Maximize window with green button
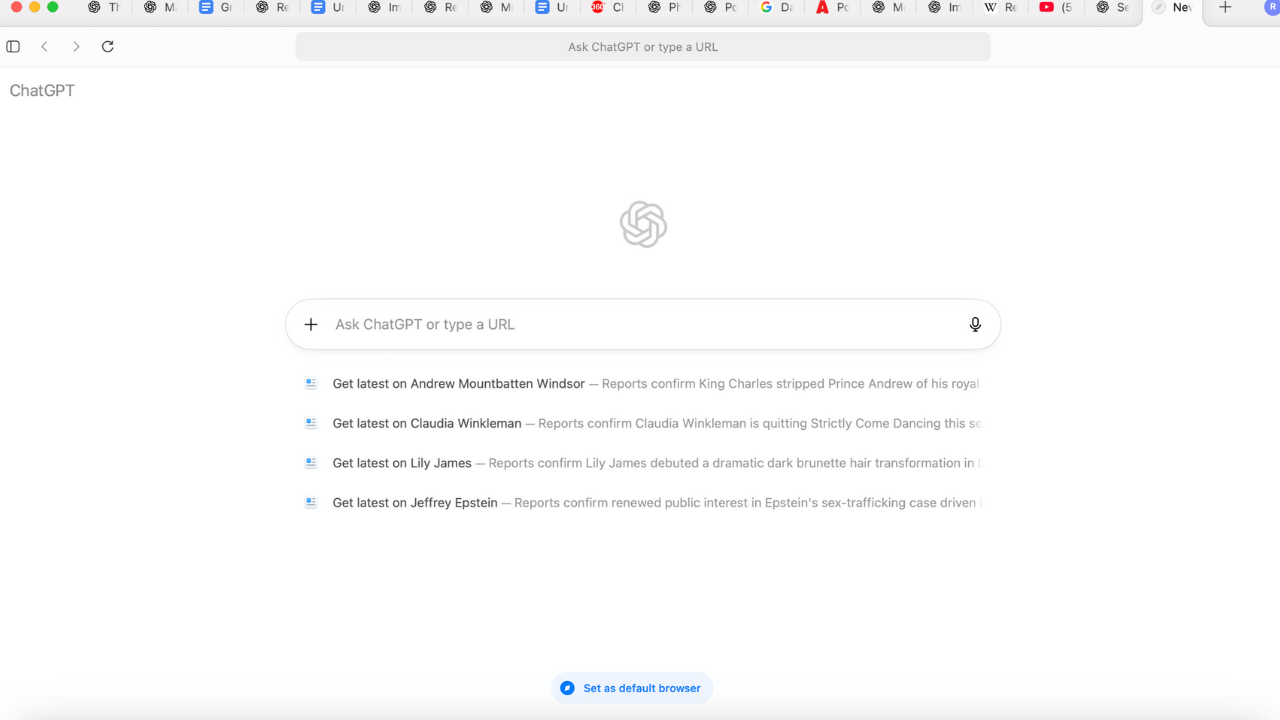The image size is (1280, 720). pyautogui.click(x=53, y=7)
